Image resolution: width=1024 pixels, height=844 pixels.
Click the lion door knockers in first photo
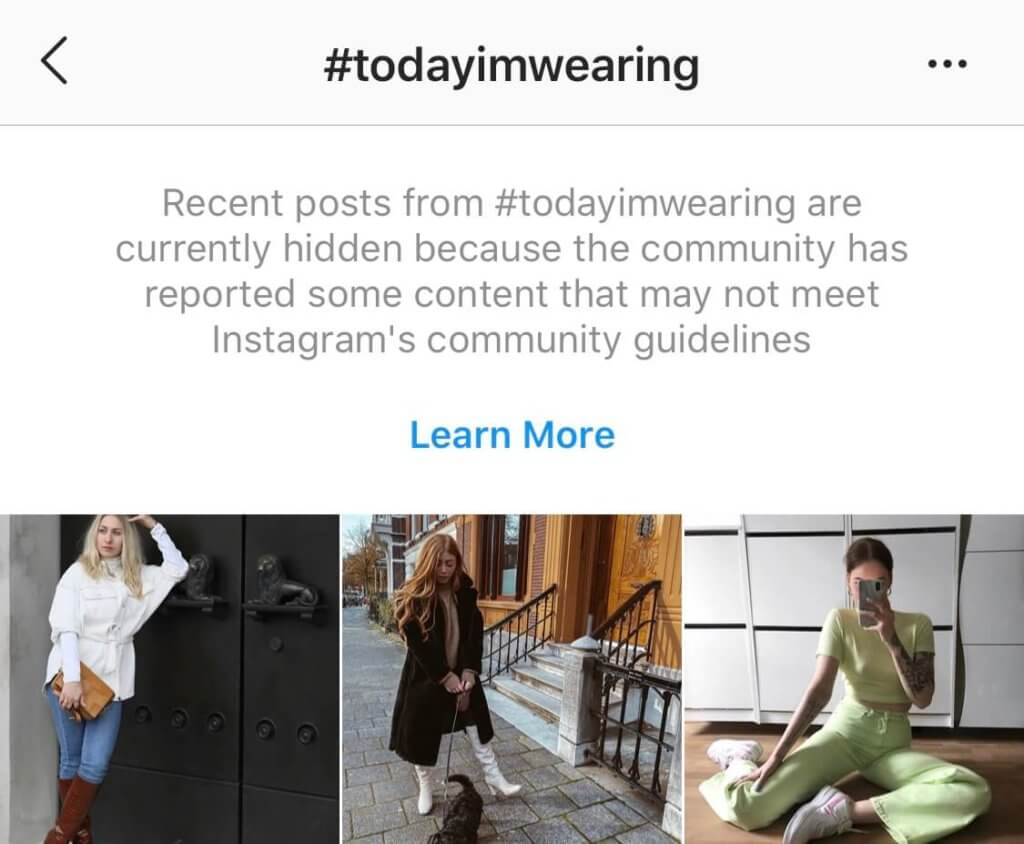[x=247, y=583]
